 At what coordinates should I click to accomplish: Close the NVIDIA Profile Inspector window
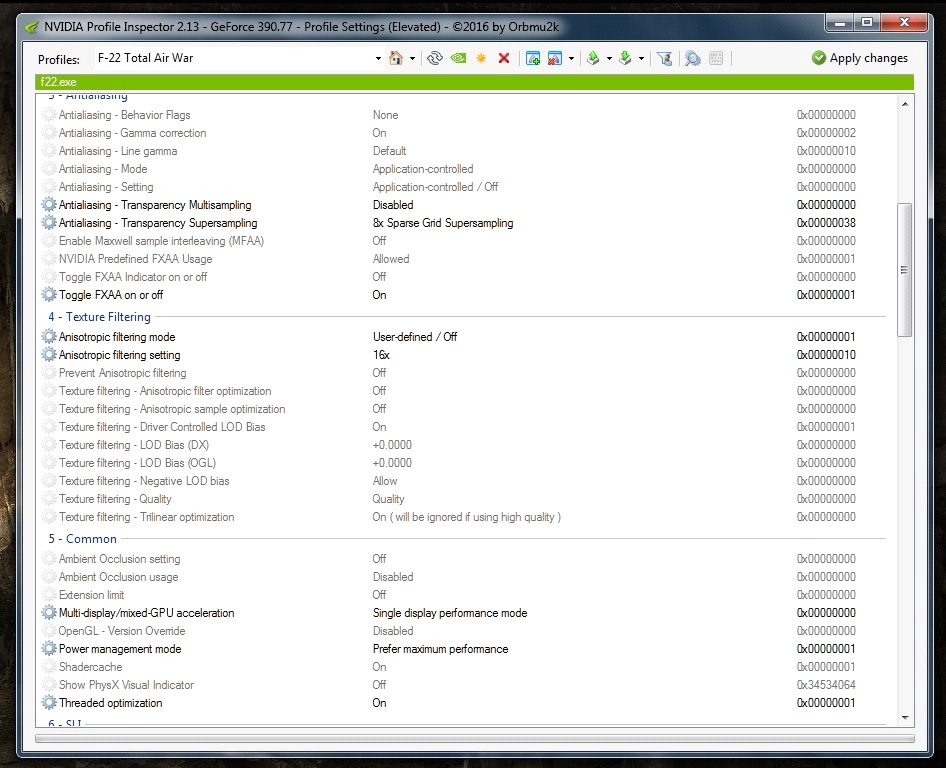pos(903,22)
